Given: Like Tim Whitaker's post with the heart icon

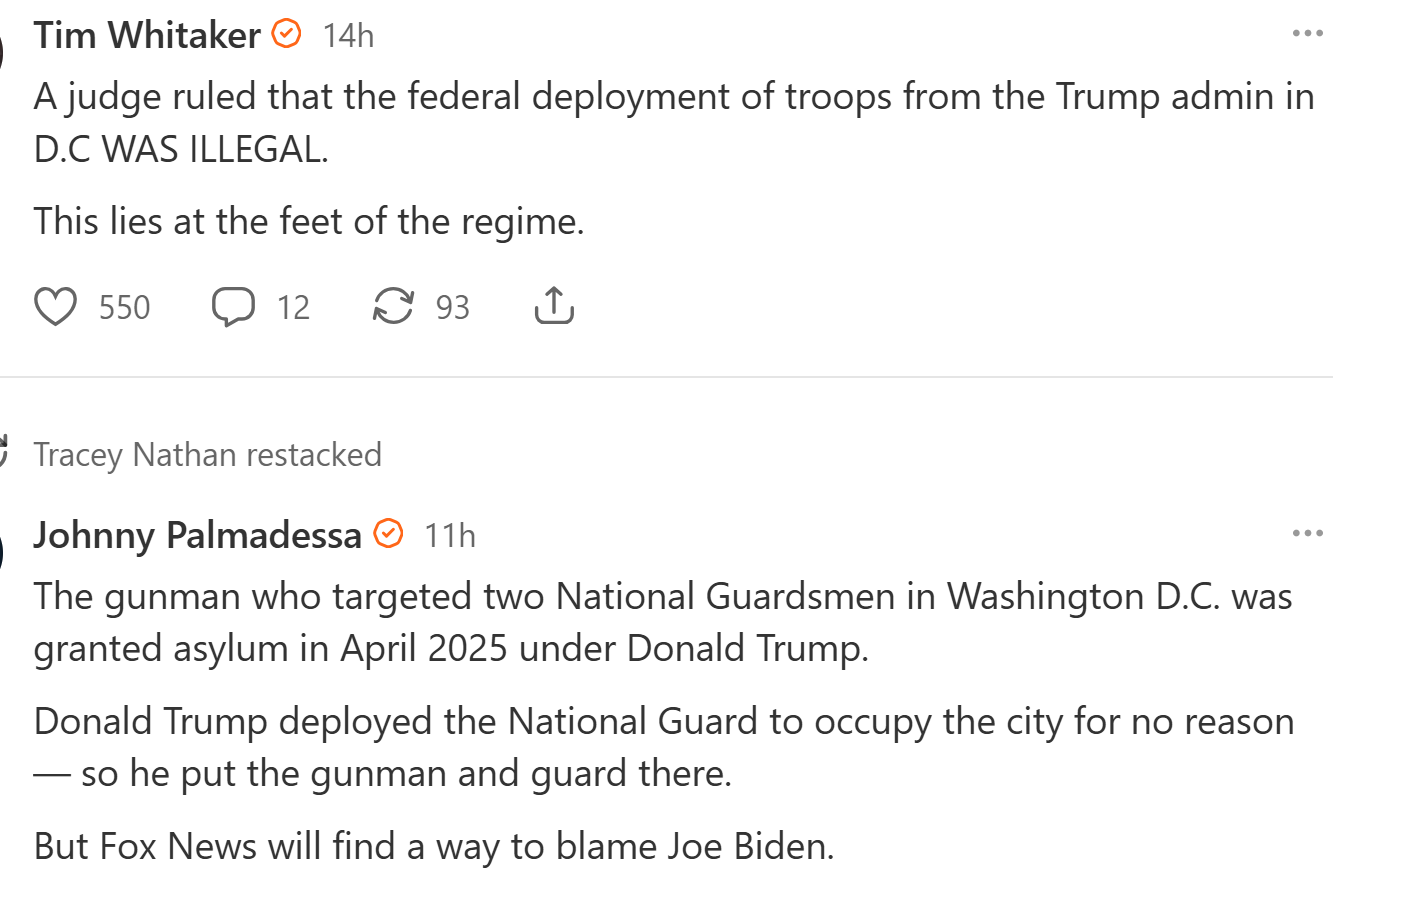Looking at the screenshot, I should pyautogui.click(x=55, y=307).
